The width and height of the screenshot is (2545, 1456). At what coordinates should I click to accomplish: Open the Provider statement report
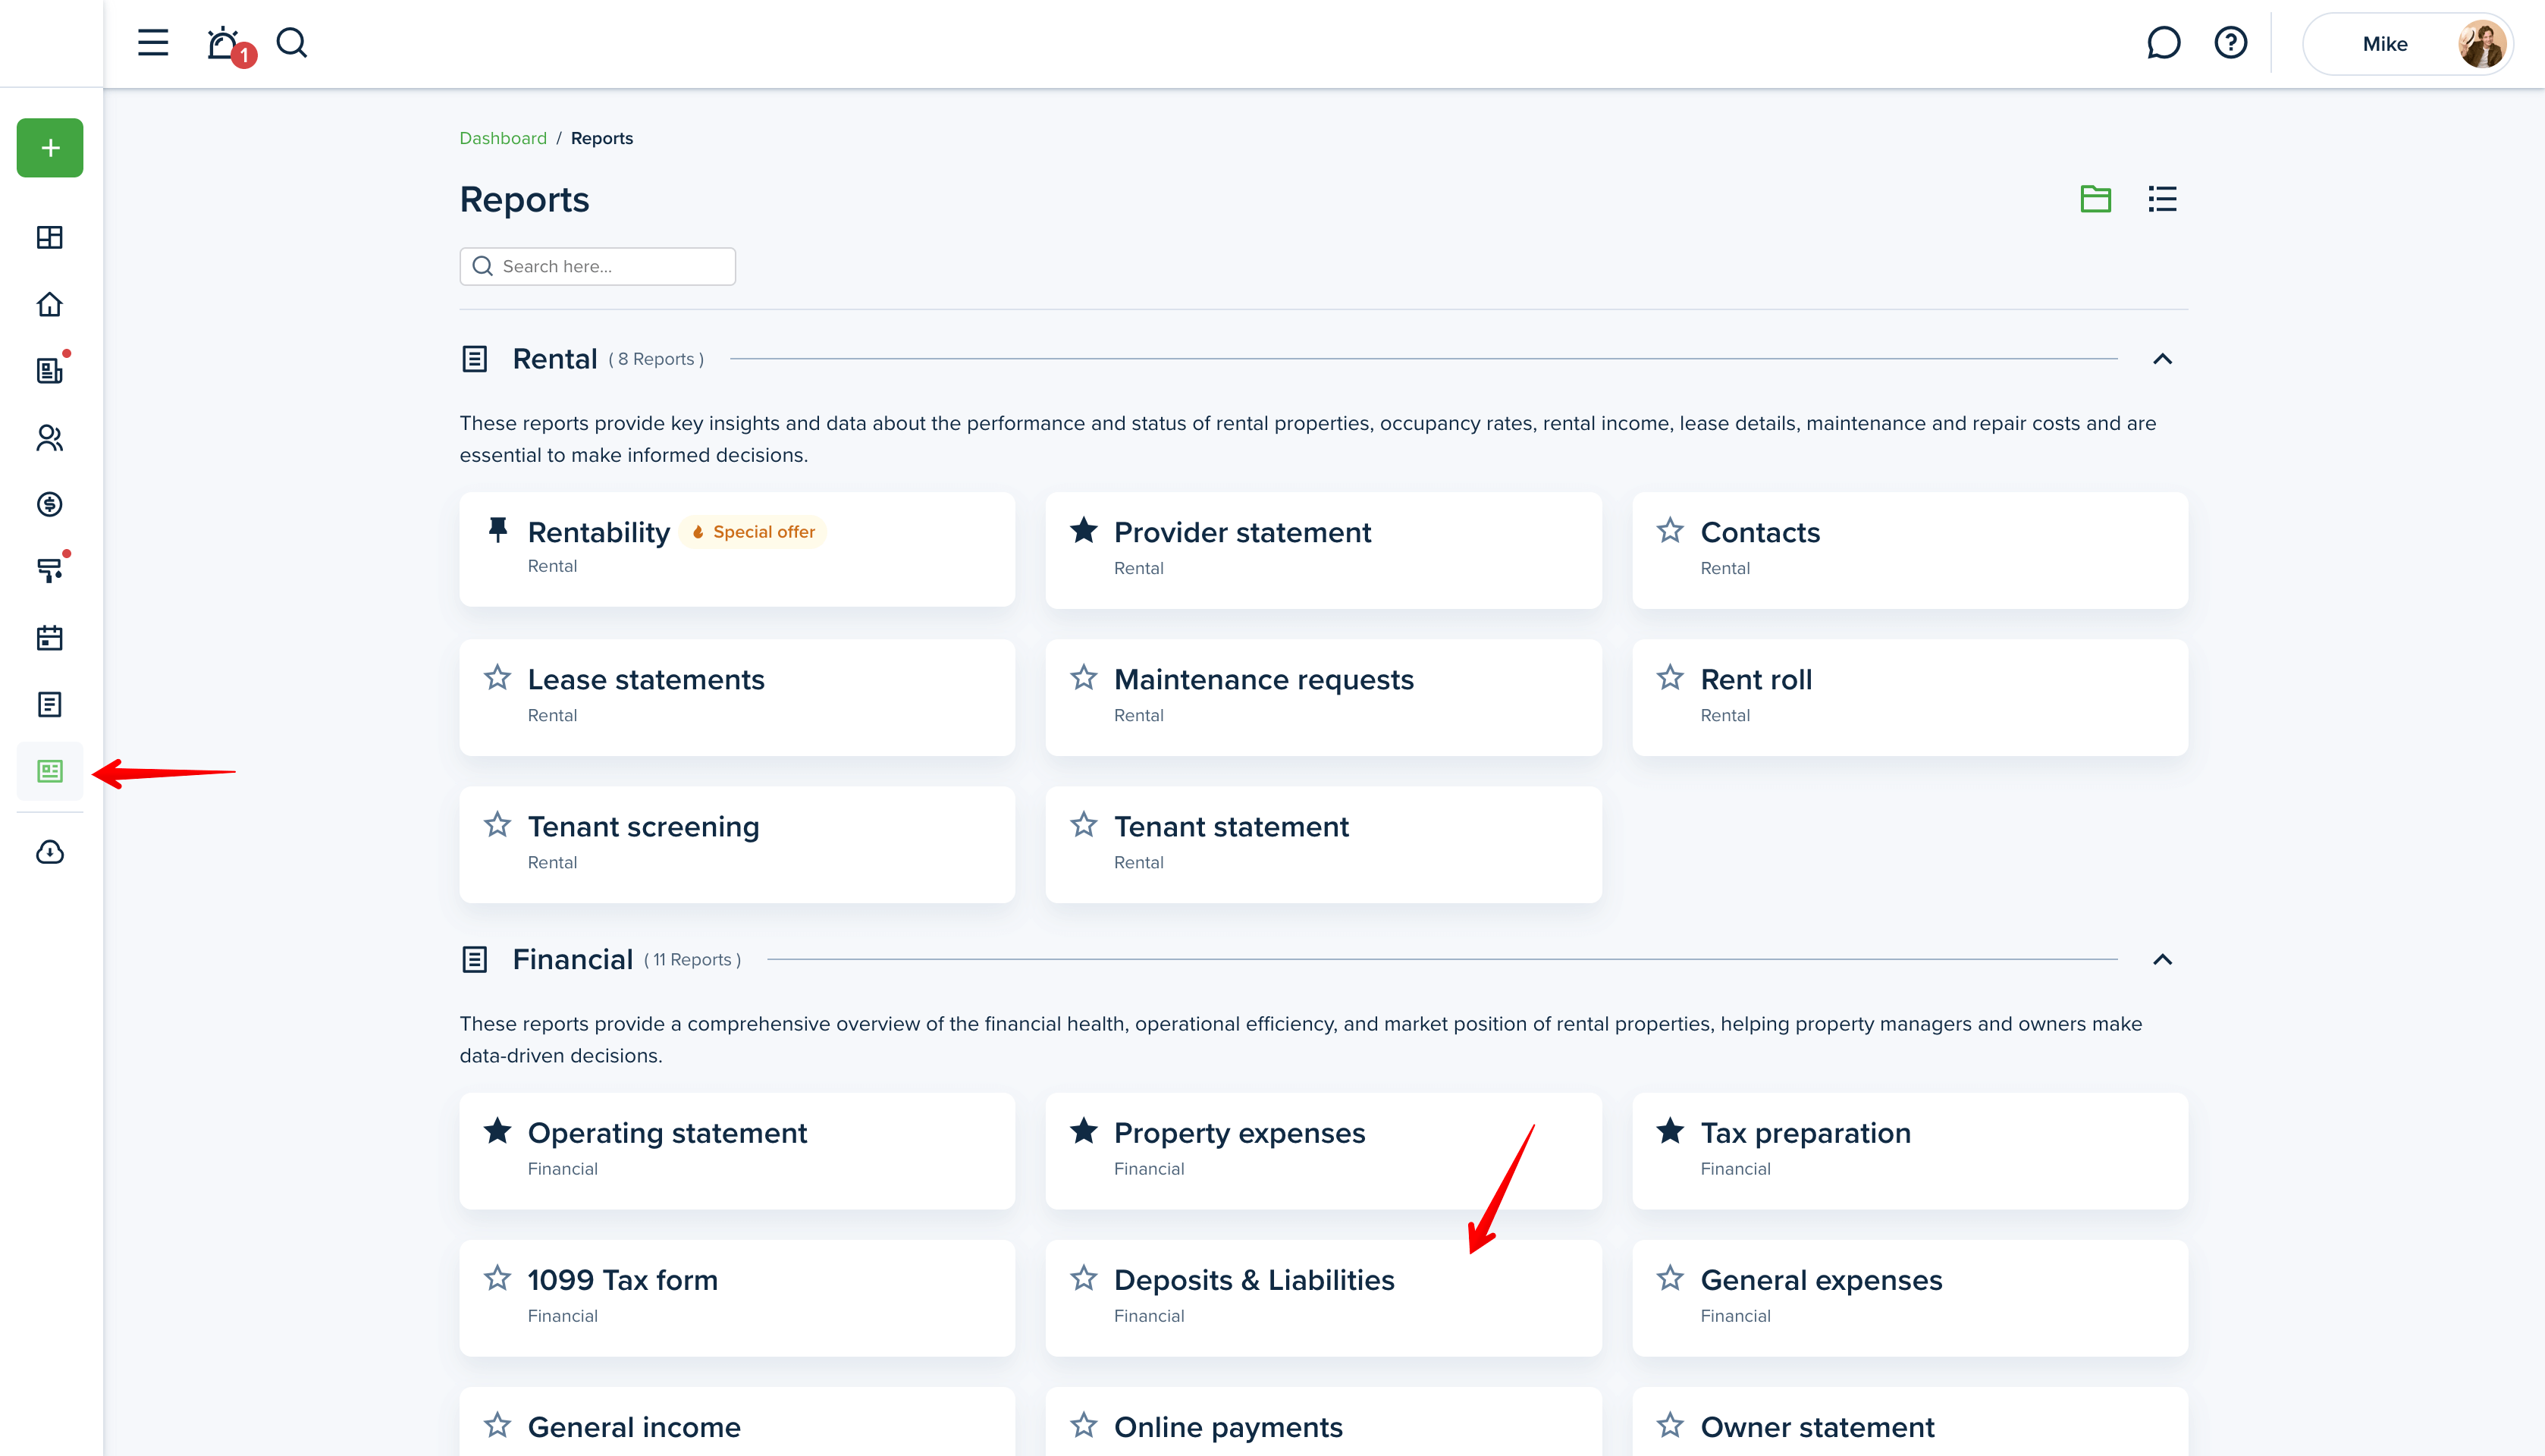click(x=1323, y=550)
